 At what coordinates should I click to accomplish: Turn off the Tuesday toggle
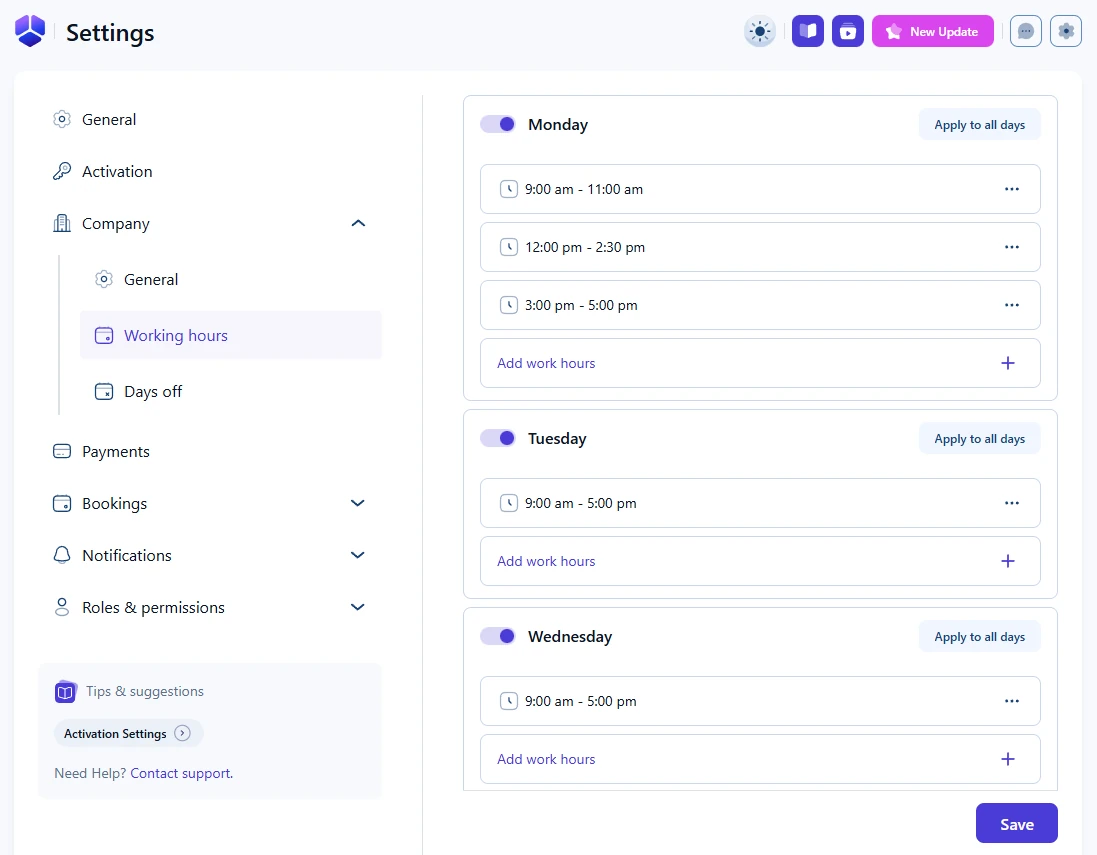coord(498,438)
